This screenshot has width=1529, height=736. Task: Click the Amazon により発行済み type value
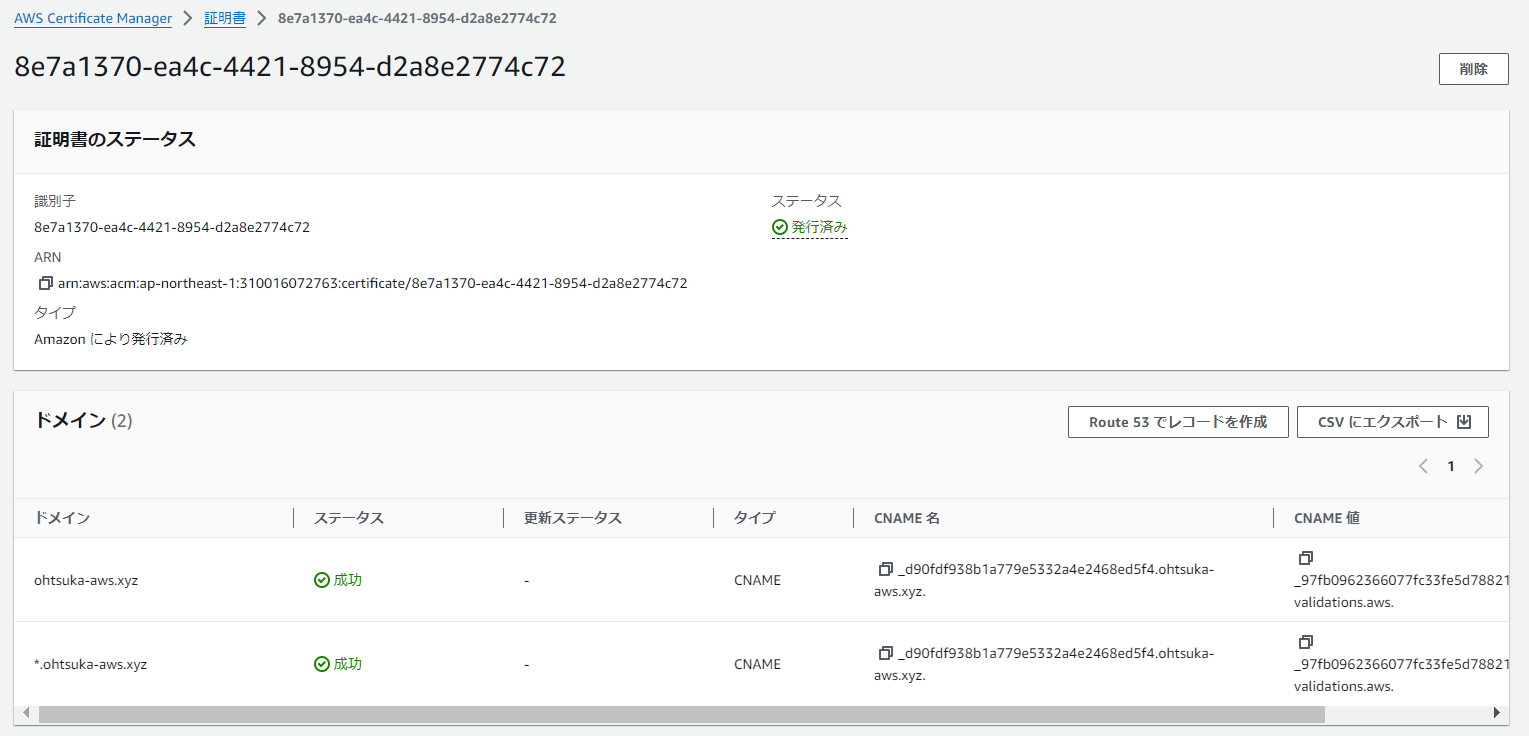point(111,339)
